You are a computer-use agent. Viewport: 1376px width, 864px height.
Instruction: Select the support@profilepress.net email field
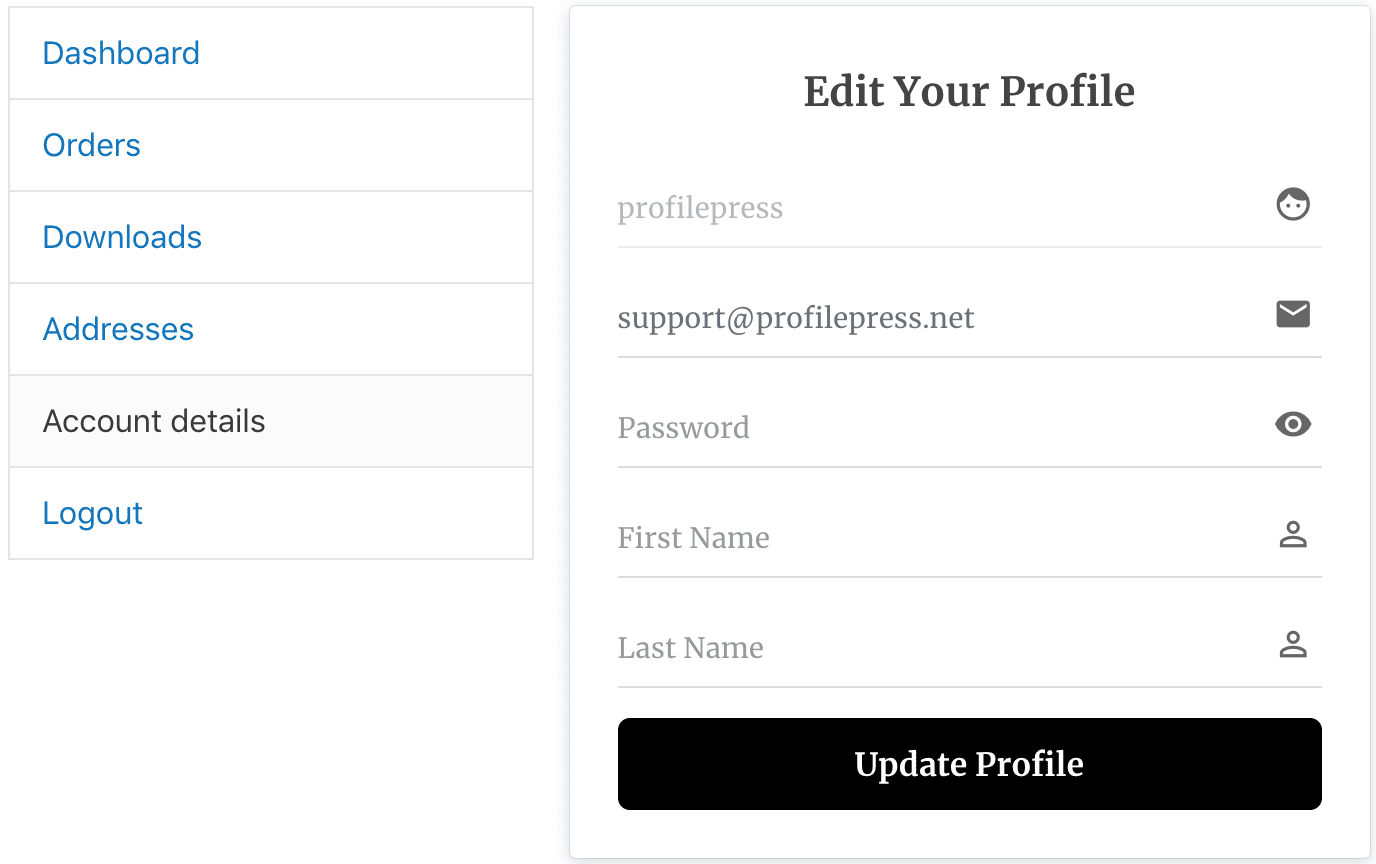970,316
